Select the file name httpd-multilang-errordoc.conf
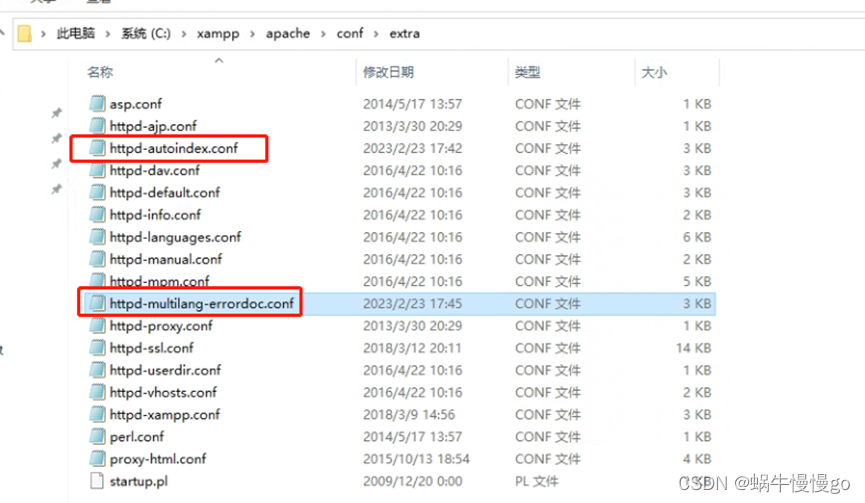Screen dimensions: 865x503 click(x=201, y=303)
